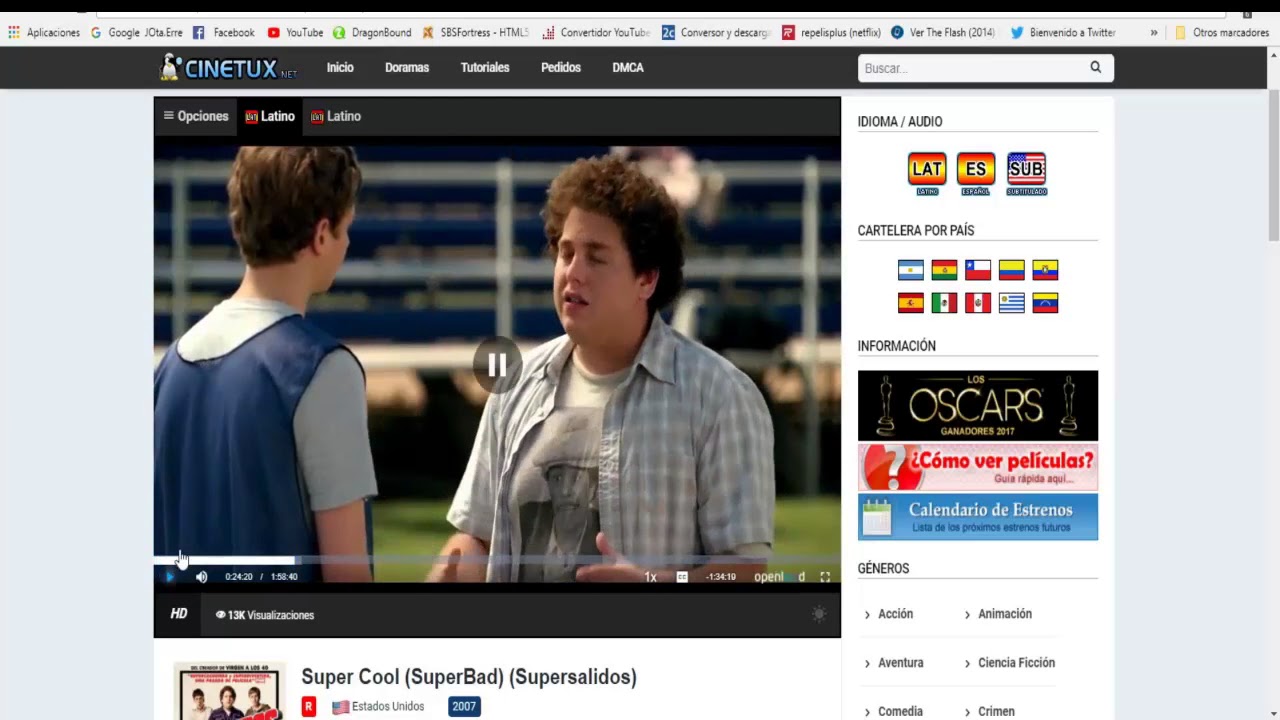This screenshot has width=1280, height=720.
Task: Open the player Opciones menu
Action: [x=196, y=116]
